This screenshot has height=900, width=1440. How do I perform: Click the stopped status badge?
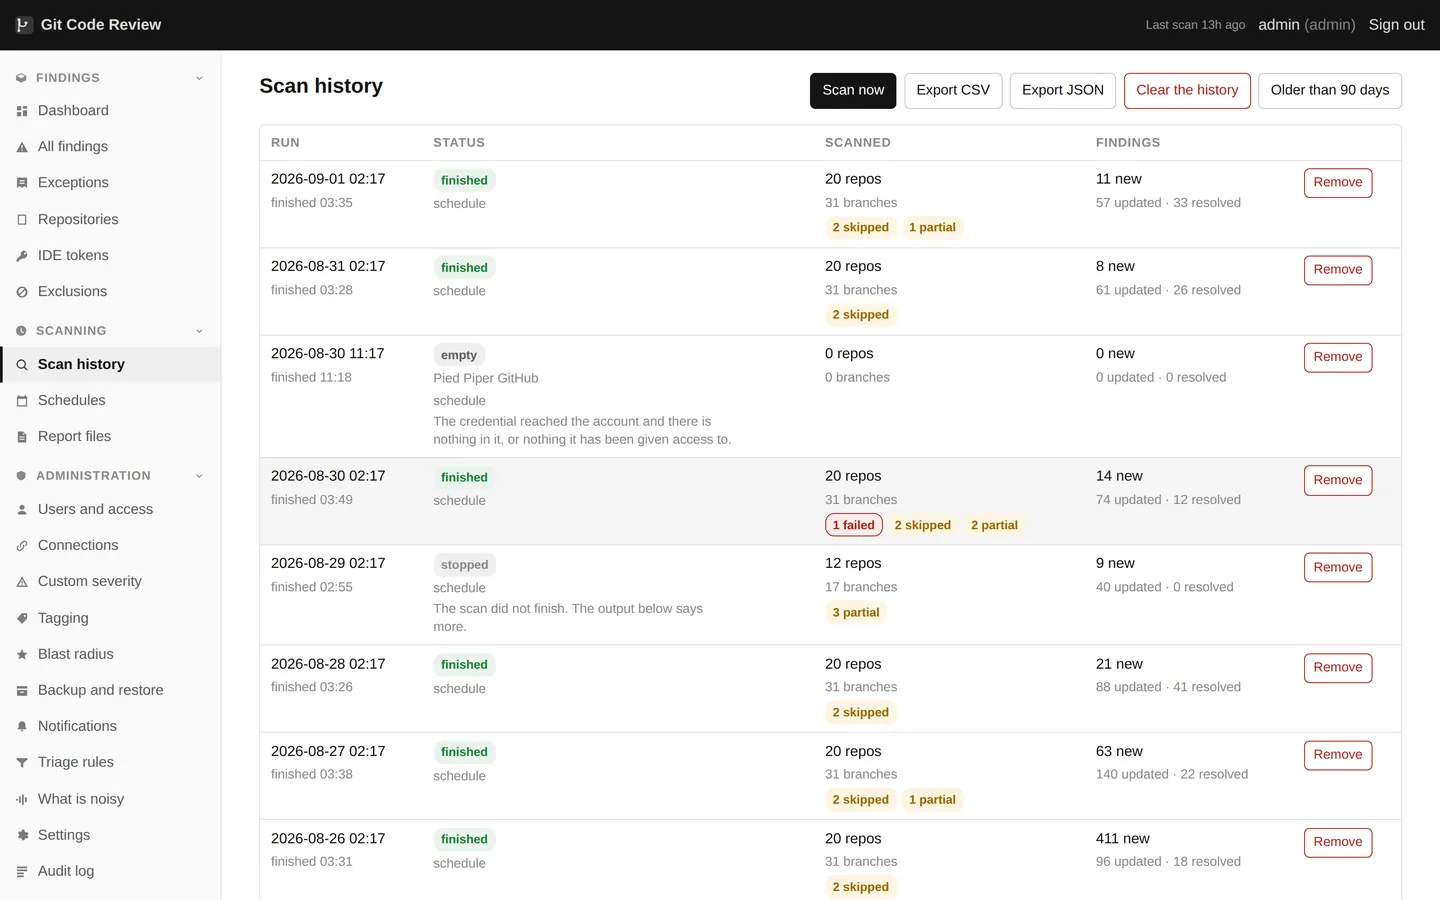(x=465, y=565)
